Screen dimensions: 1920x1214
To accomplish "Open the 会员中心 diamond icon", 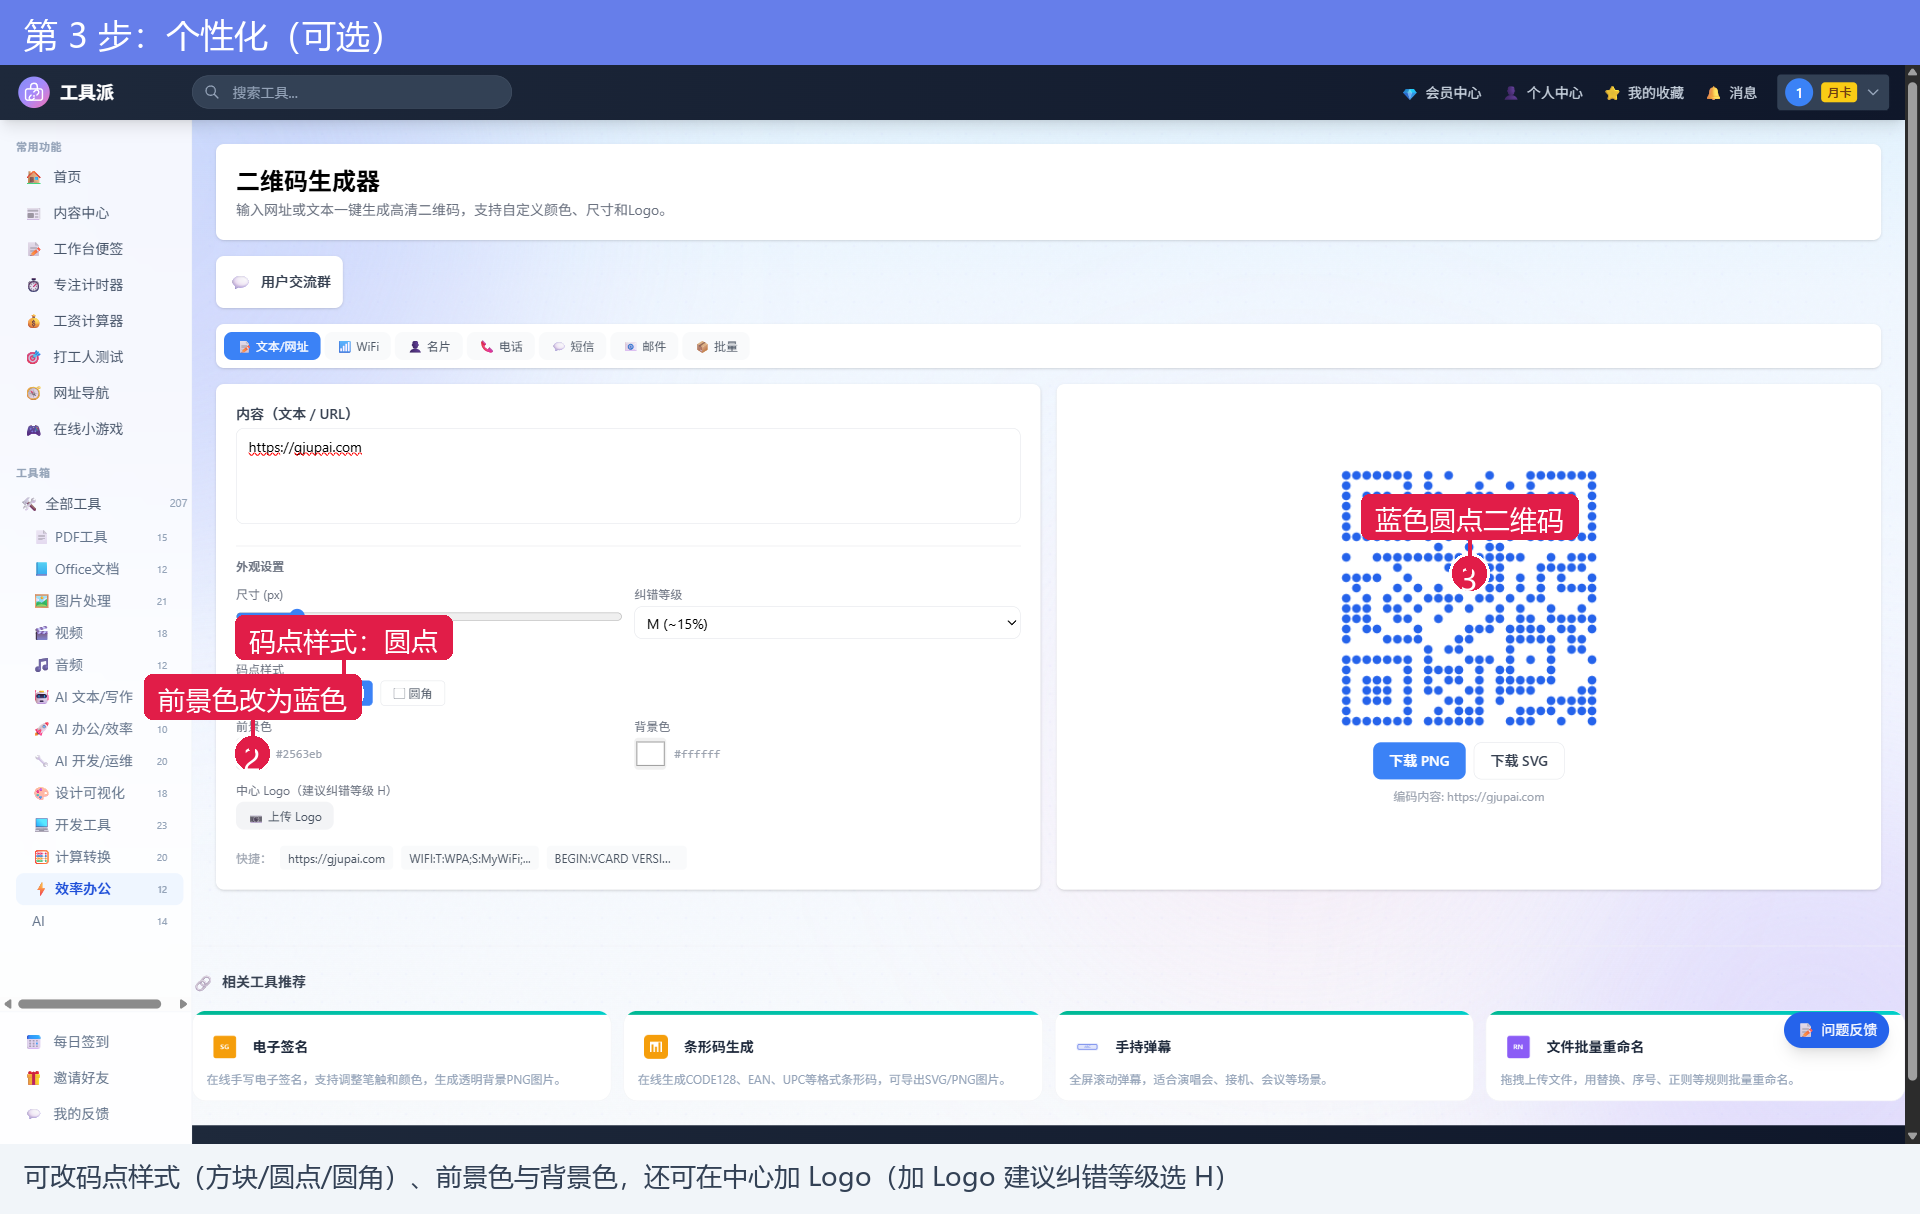I will click(x=1409, y=93).
